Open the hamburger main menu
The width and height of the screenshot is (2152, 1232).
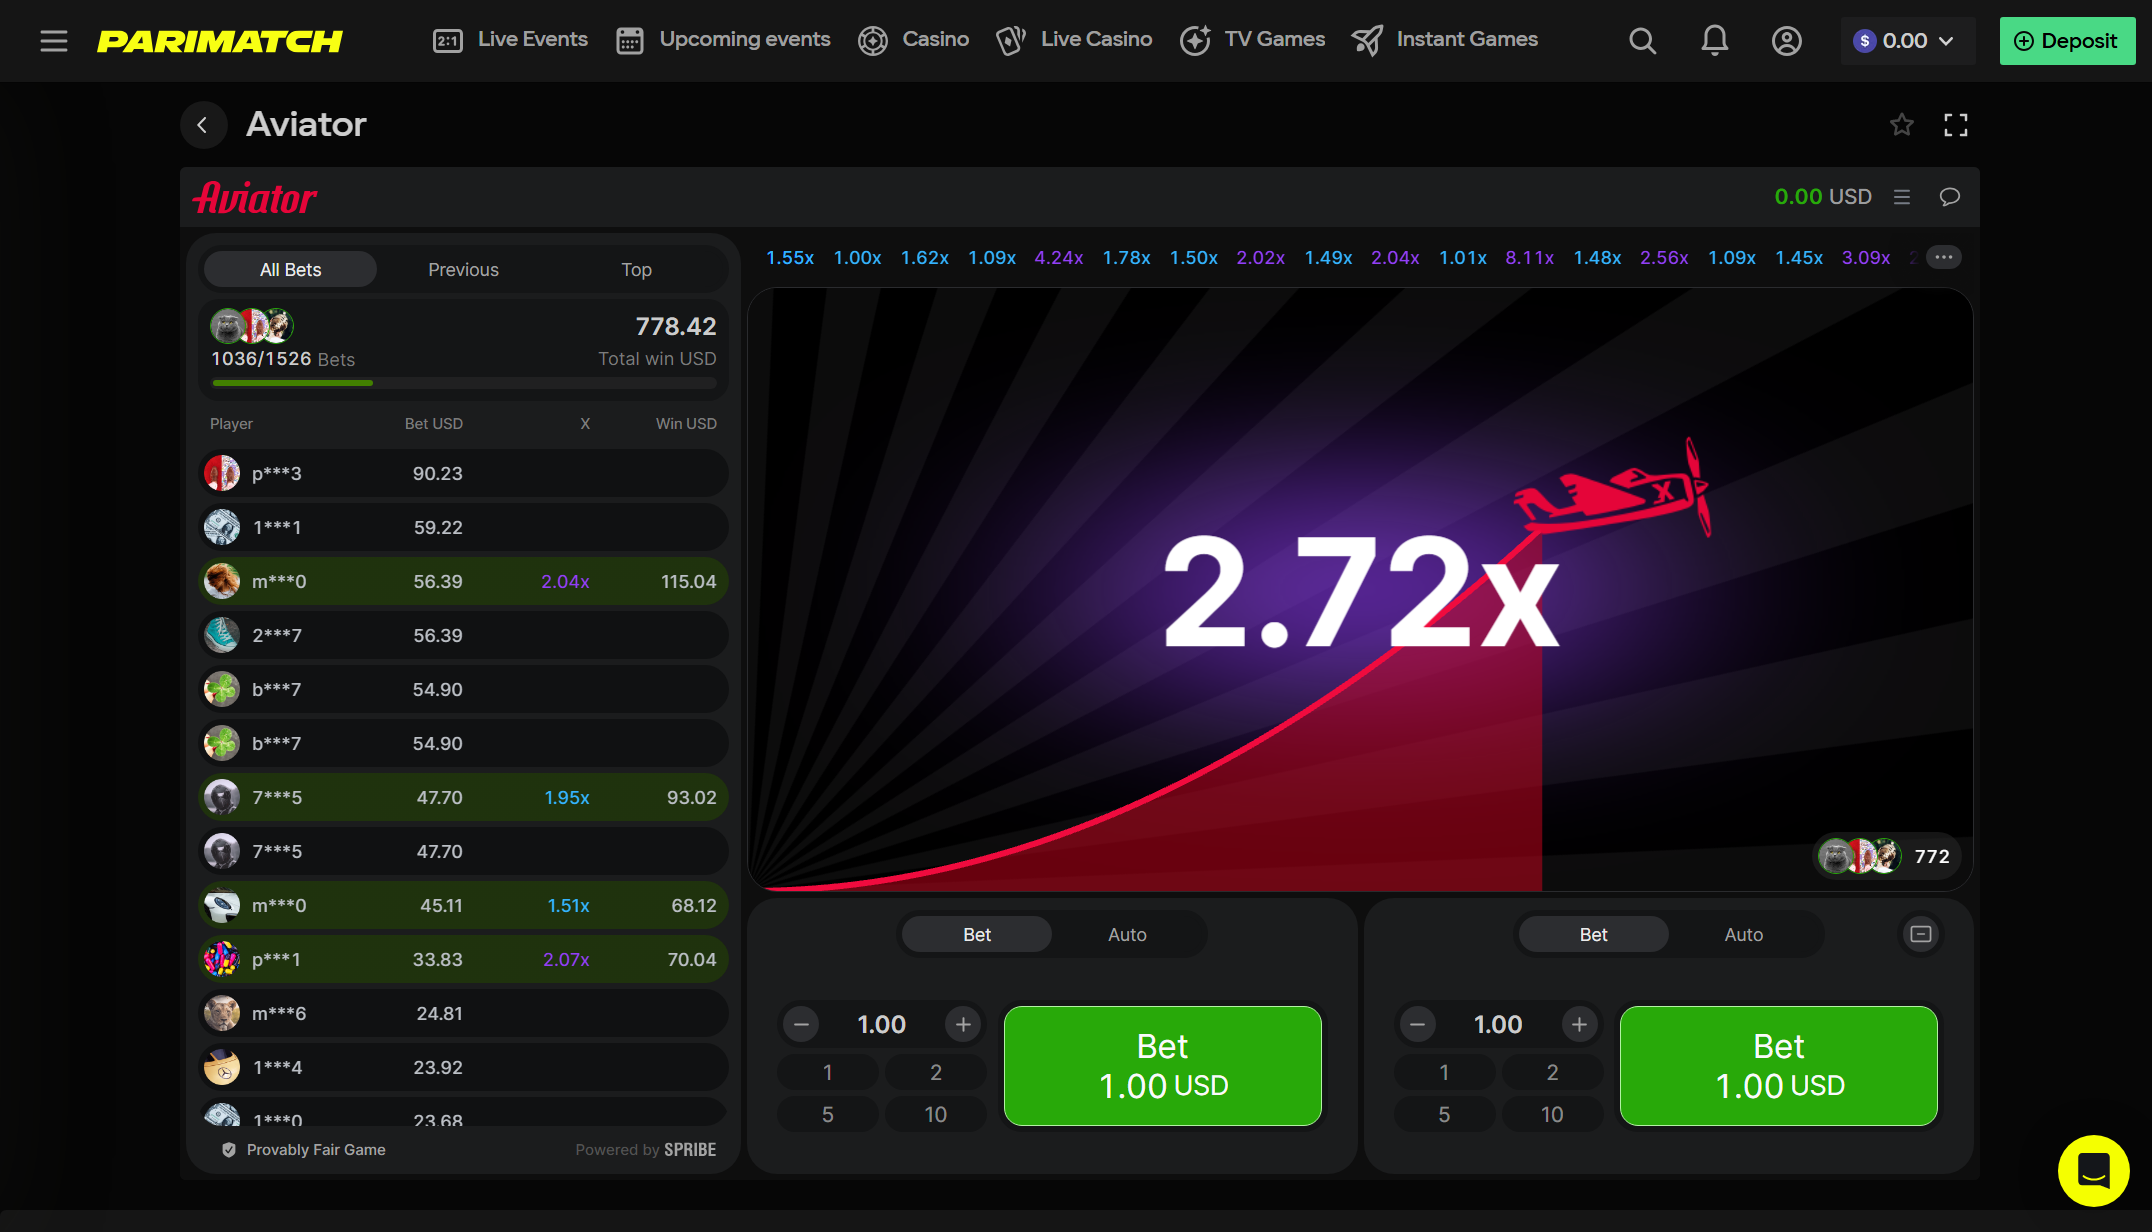click(54, 41)
